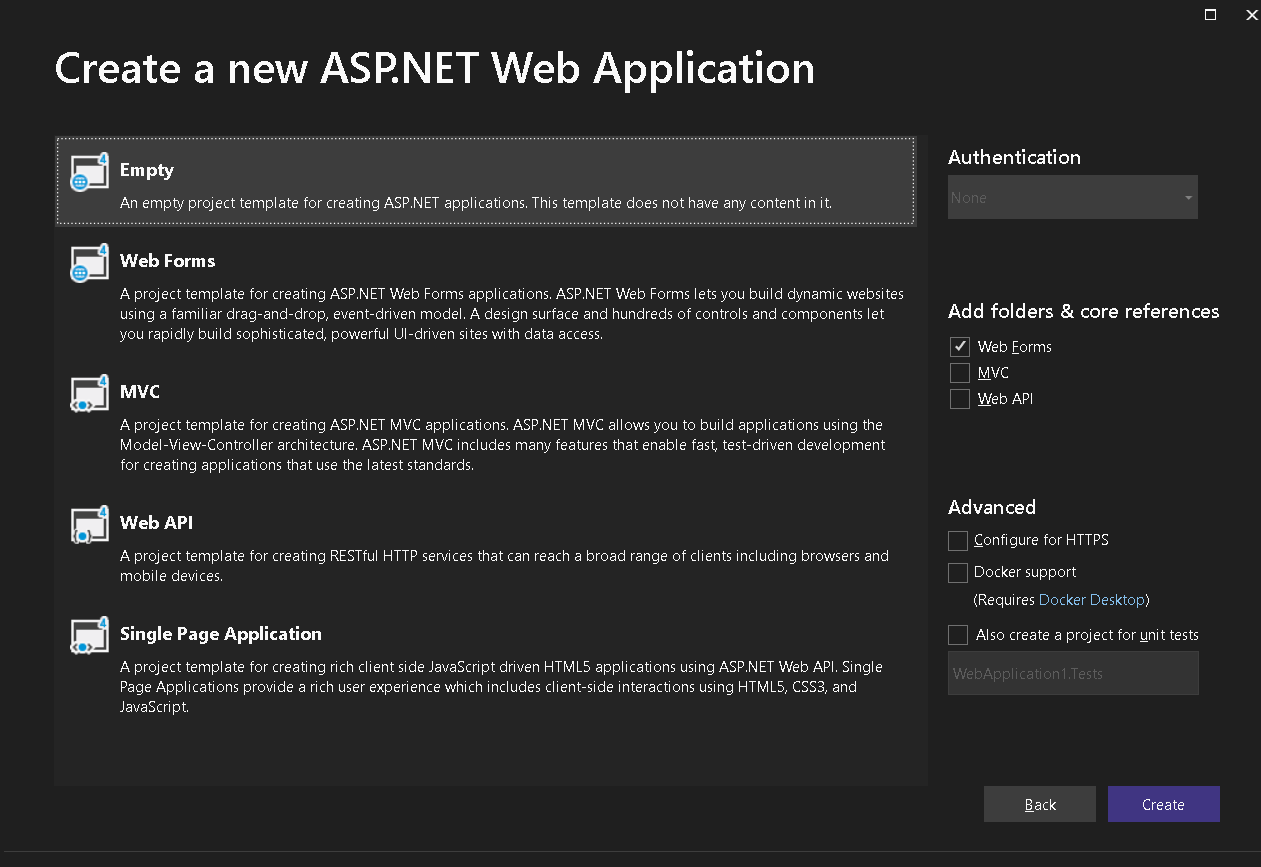The height and width of the screenshot is (867, 1261).
Task: Click the Web API template icon
Action: [90, 524]
